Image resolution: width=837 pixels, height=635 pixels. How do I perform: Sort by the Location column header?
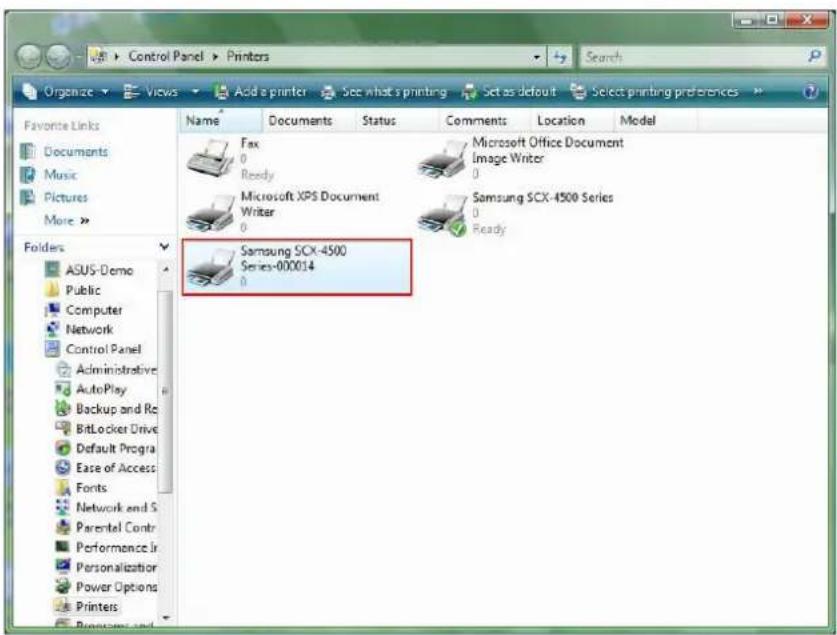pyautogui.click(x=572, y=121)
